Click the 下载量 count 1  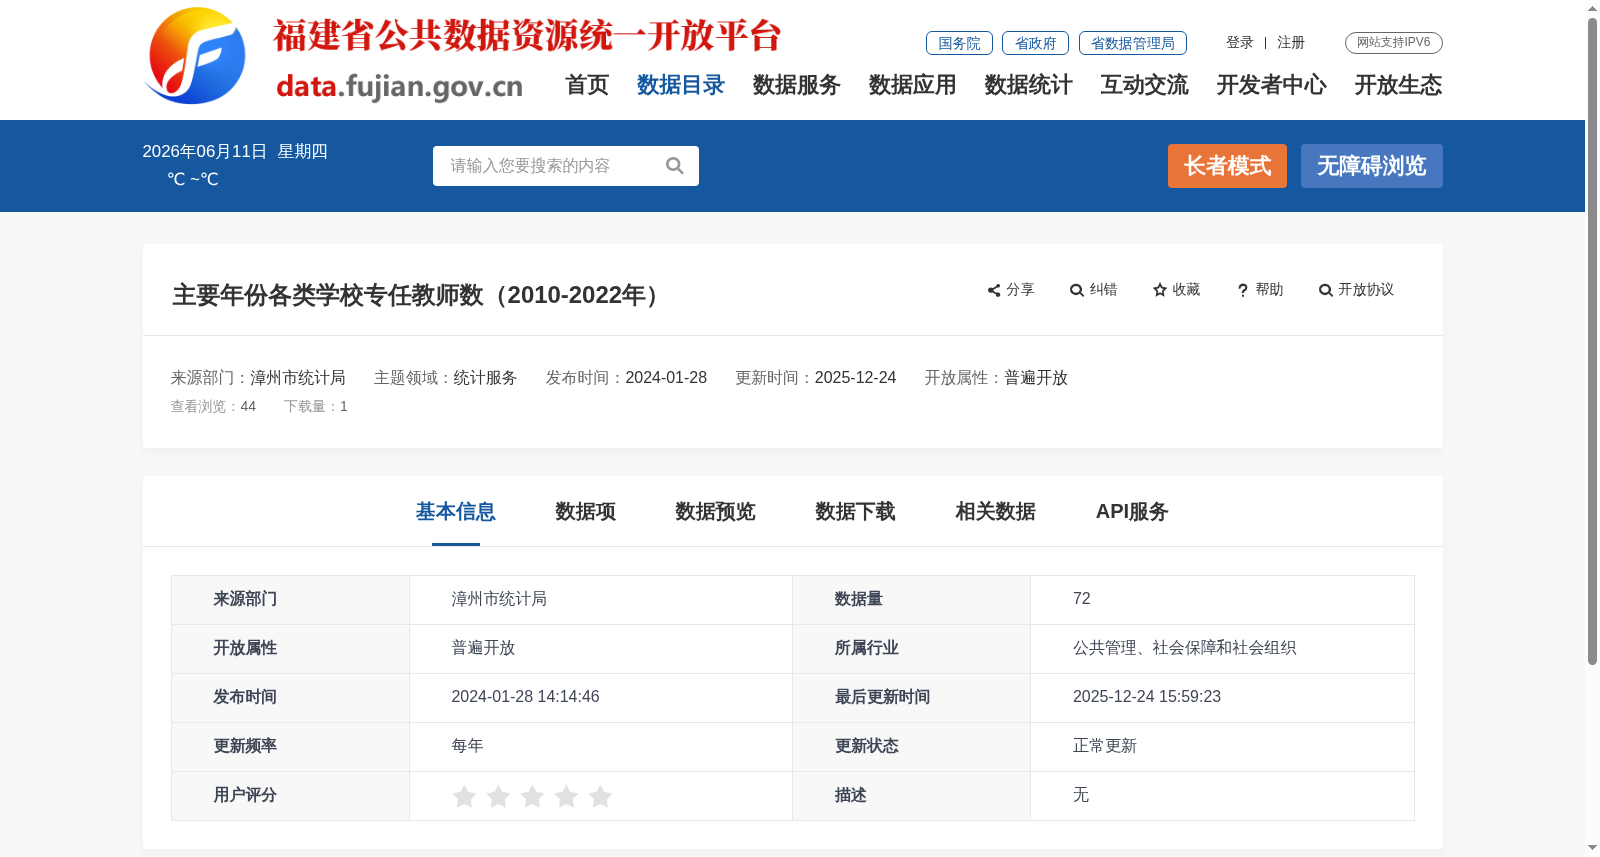click(x=344, y=407)
